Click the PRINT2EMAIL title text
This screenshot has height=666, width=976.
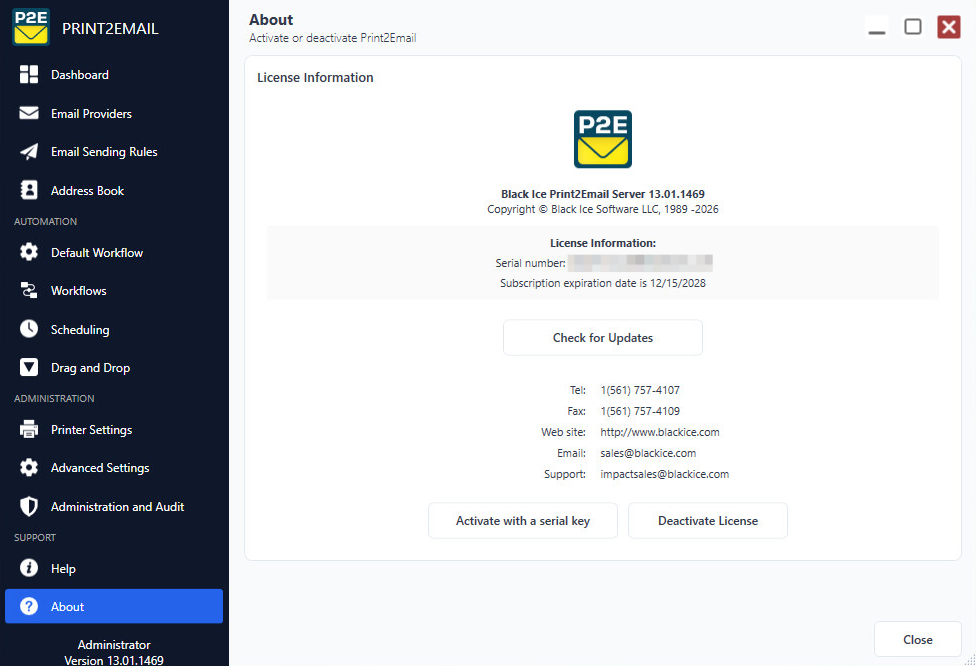click(x=110, y=29)
